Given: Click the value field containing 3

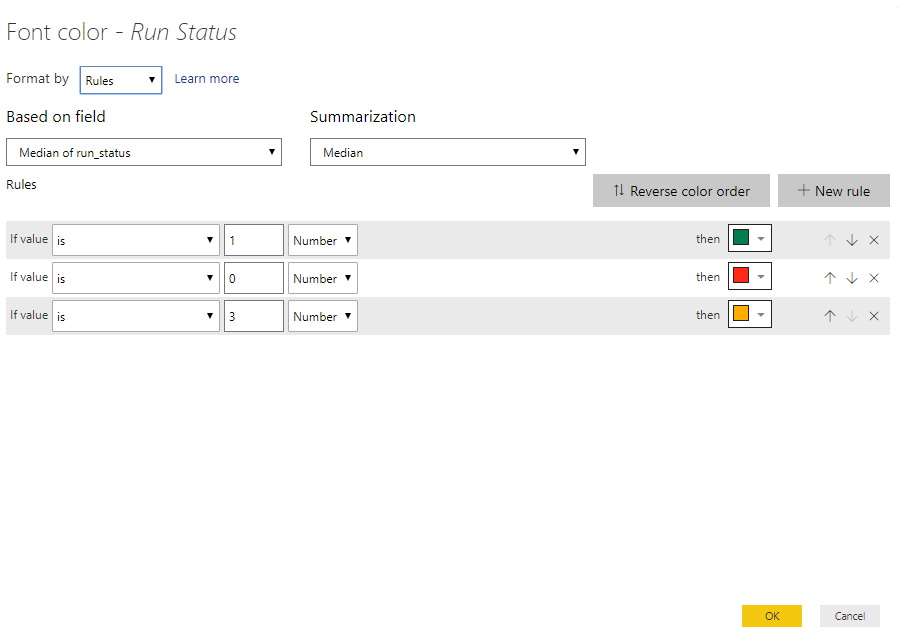Looking at the screenshot, I should point(254,316).
